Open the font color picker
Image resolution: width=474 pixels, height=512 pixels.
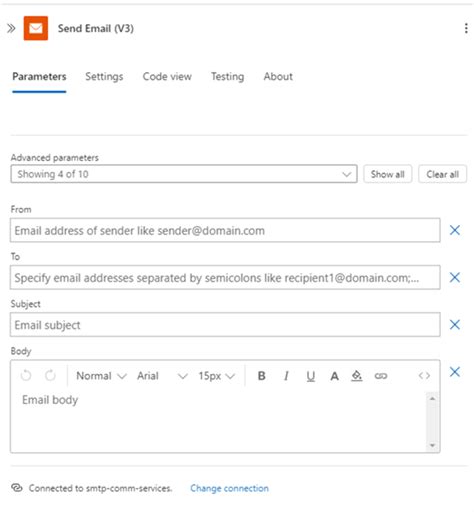[x=334, y=376]
